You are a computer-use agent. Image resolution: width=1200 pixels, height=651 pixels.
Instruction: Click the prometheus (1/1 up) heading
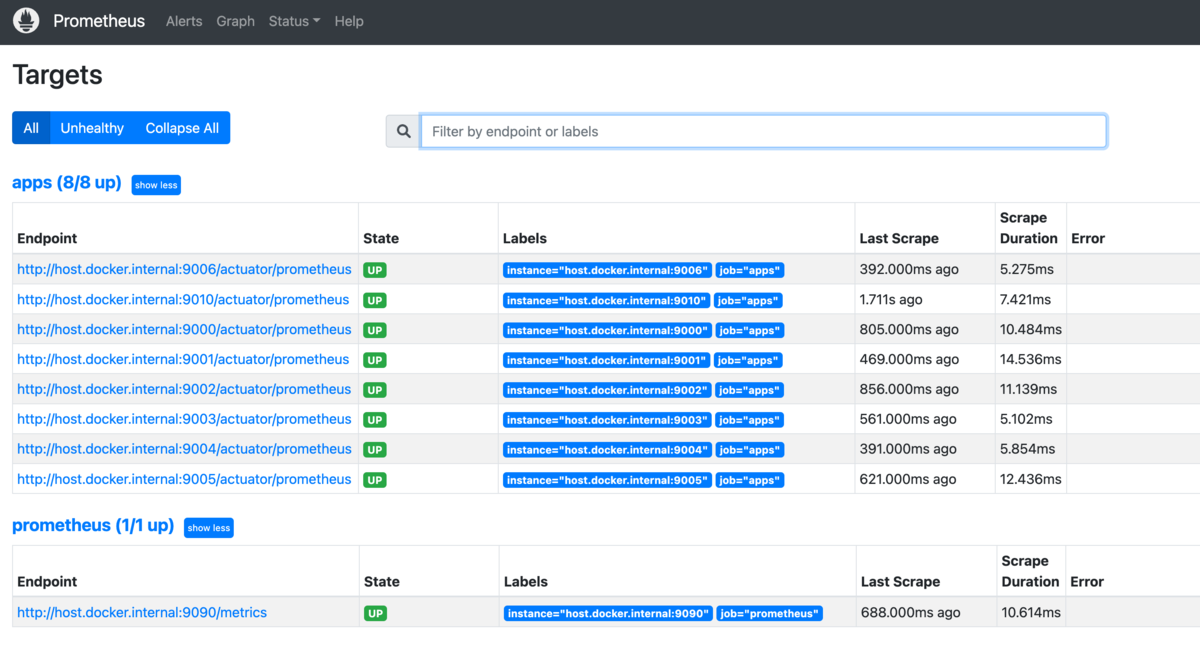[x=93, y=526]
